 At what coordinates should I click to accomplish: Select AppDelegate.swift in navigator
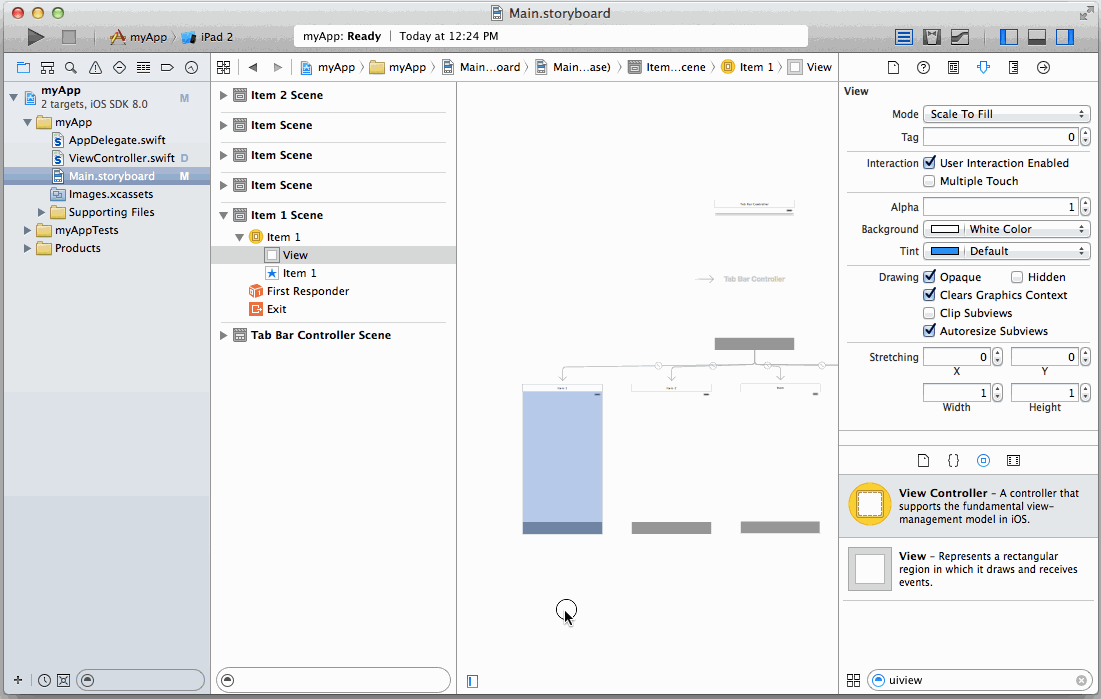coord(117,140)
